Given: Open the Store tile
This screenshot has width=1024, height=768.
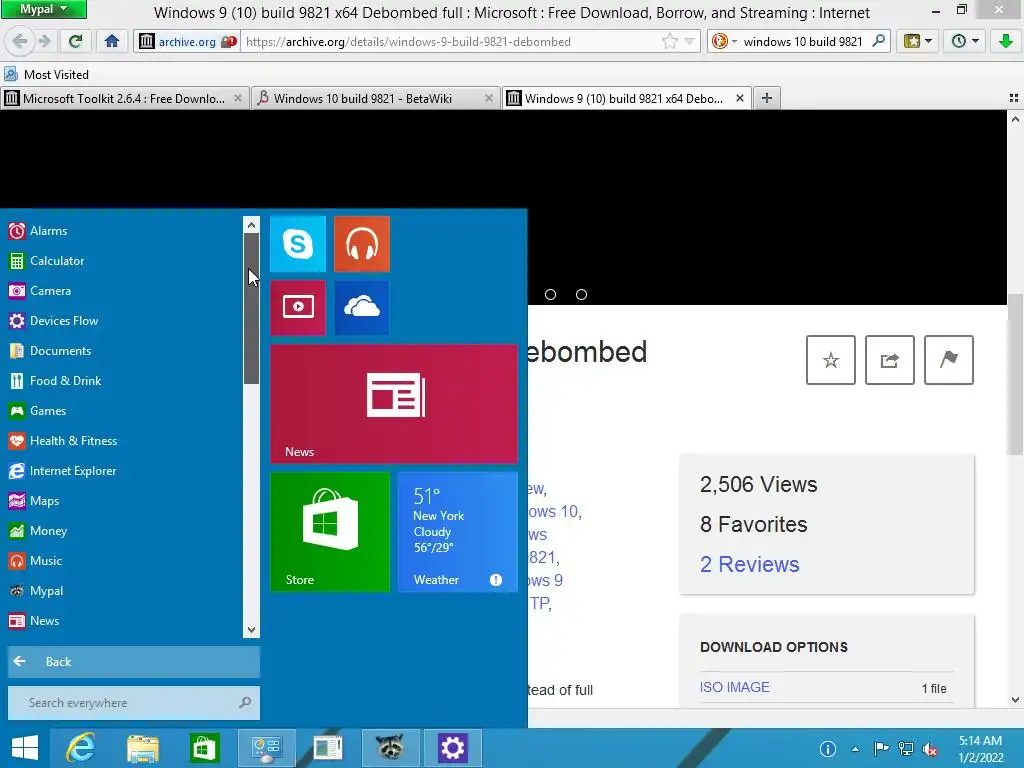Looking at the screenshot, I should (x=330, y=532).
